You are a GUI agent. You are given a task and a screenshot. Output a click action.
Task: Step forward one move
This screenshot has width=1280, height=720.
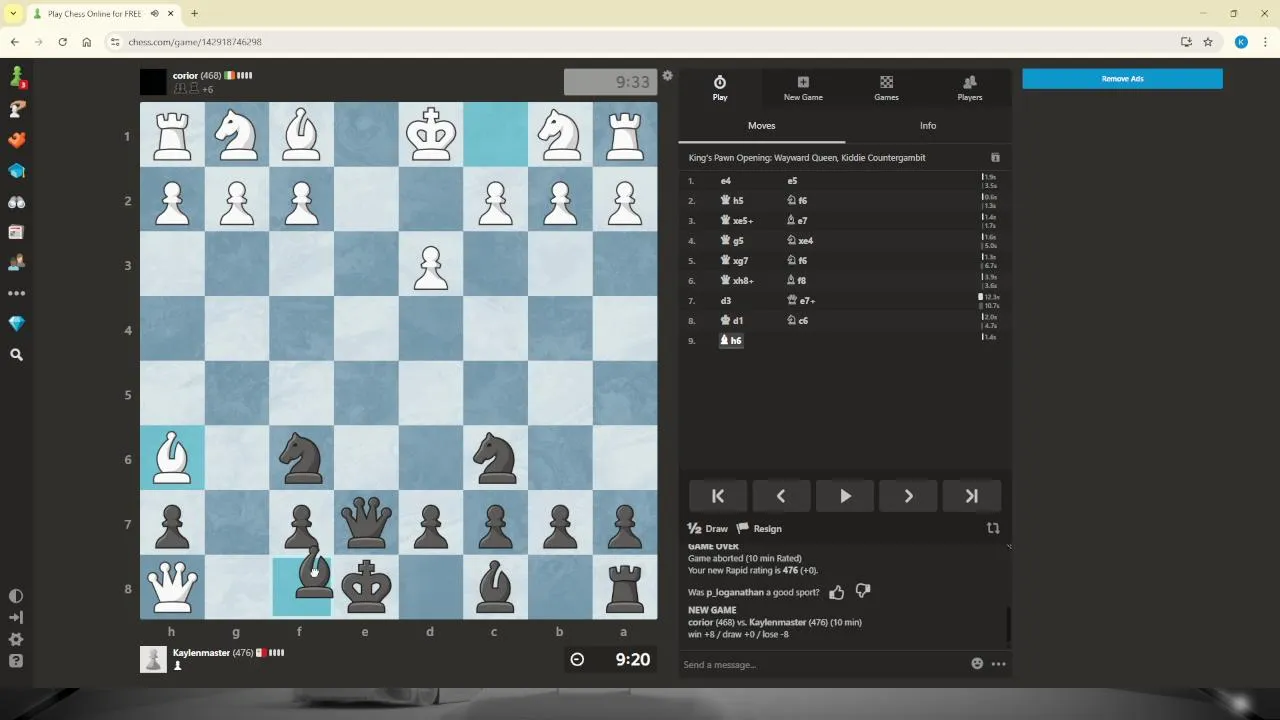(x=908, y=496)
